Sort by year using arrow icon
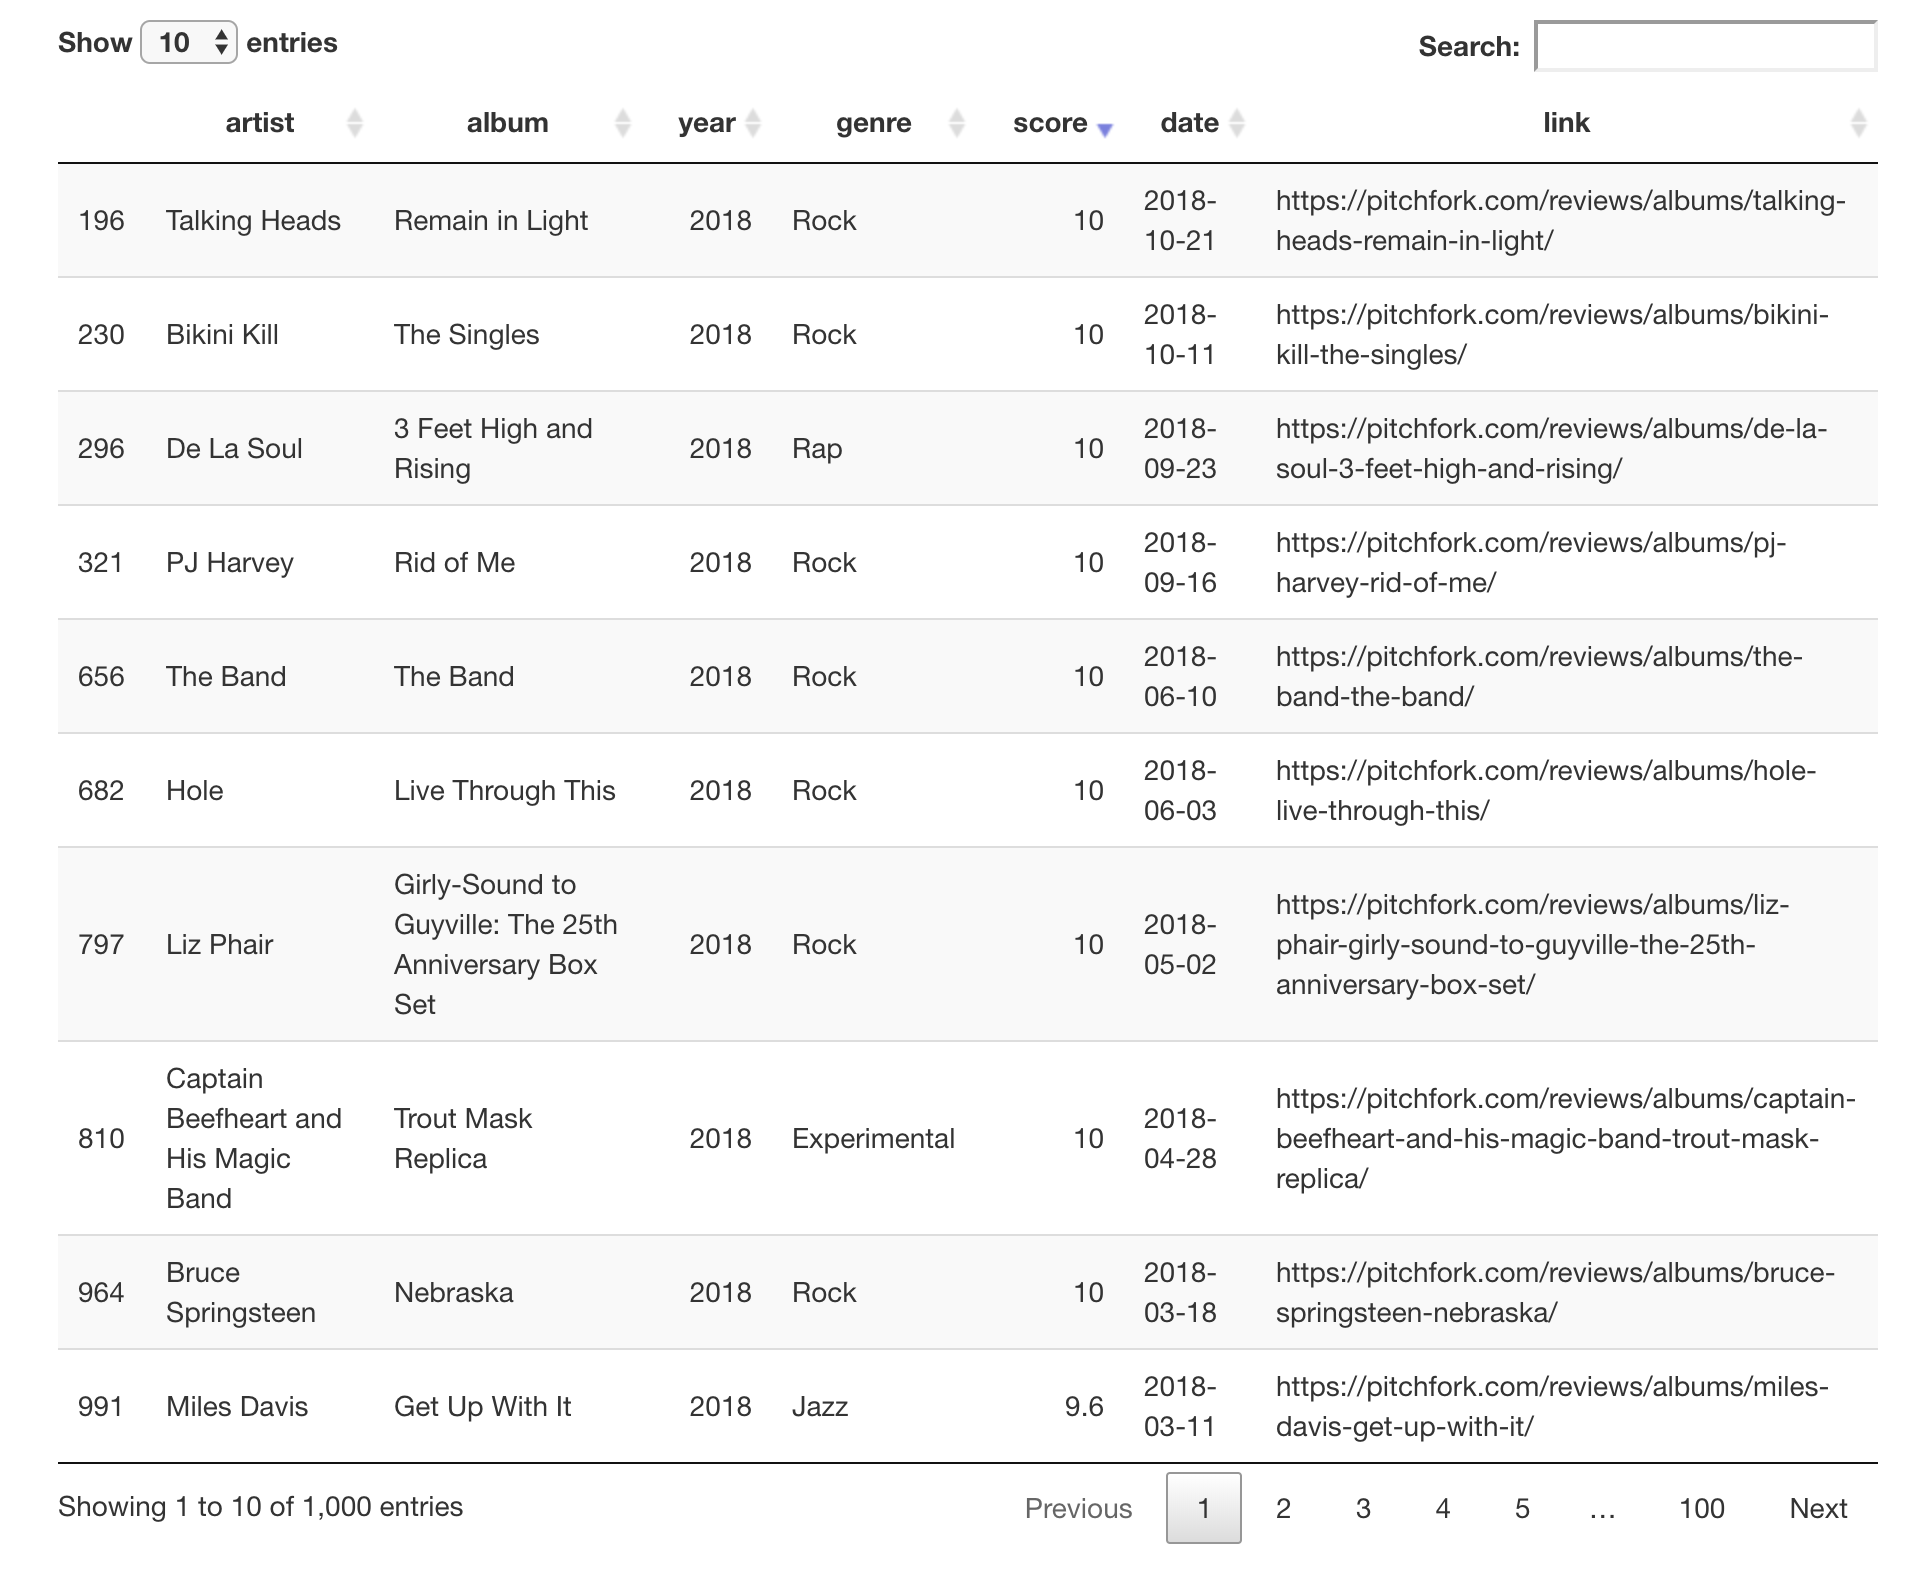This screenshot has height=1574, width=1930. [753, 123]
